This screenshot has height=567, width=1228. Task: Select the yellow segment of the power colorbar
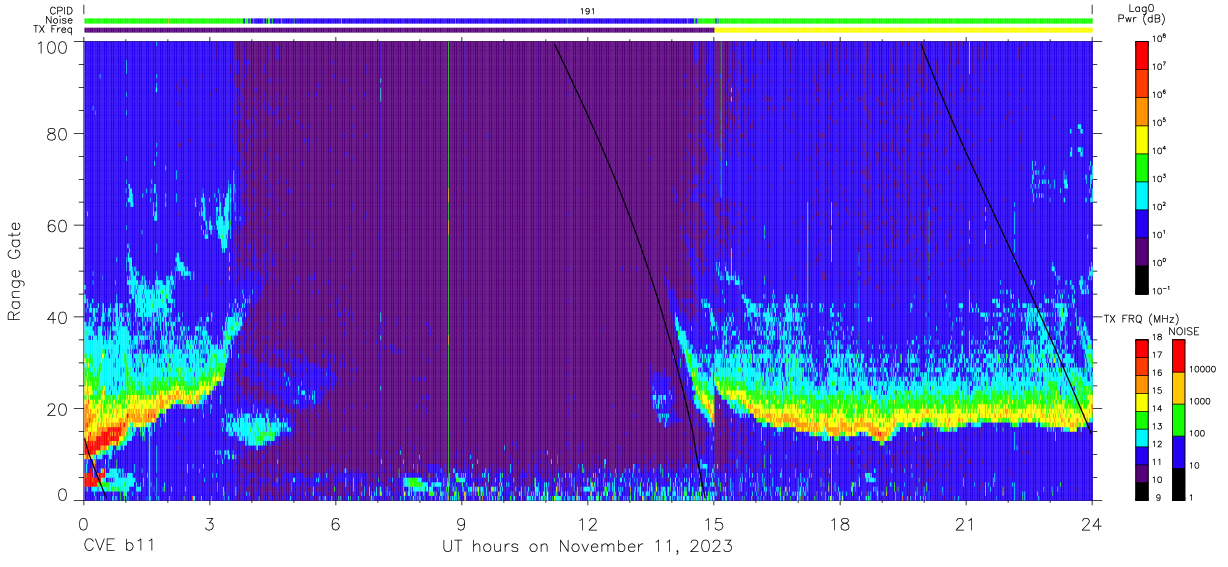point(1142,139)
